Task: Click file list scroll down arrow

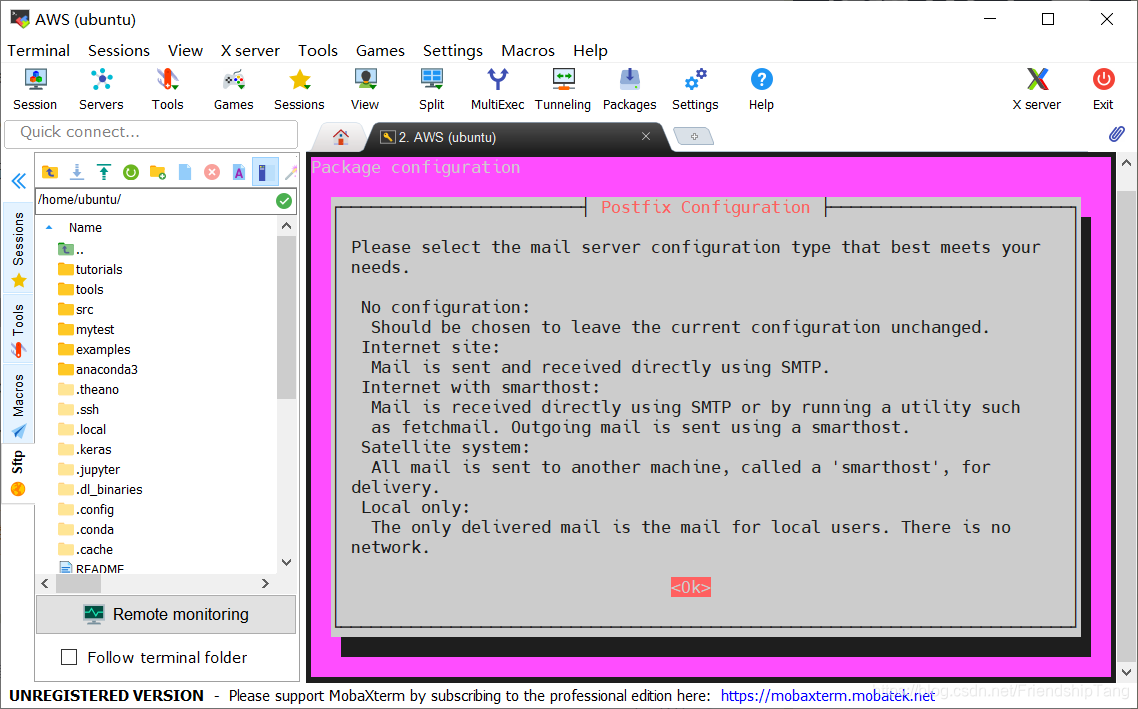Action: pyautogui.click(x=287, y=562)
